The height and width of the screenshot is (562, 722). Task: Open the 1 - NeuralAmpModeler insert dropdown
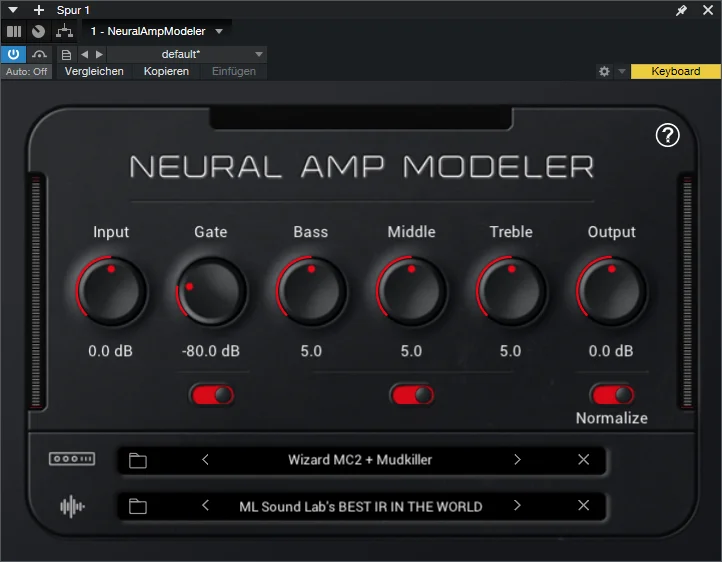157,31
